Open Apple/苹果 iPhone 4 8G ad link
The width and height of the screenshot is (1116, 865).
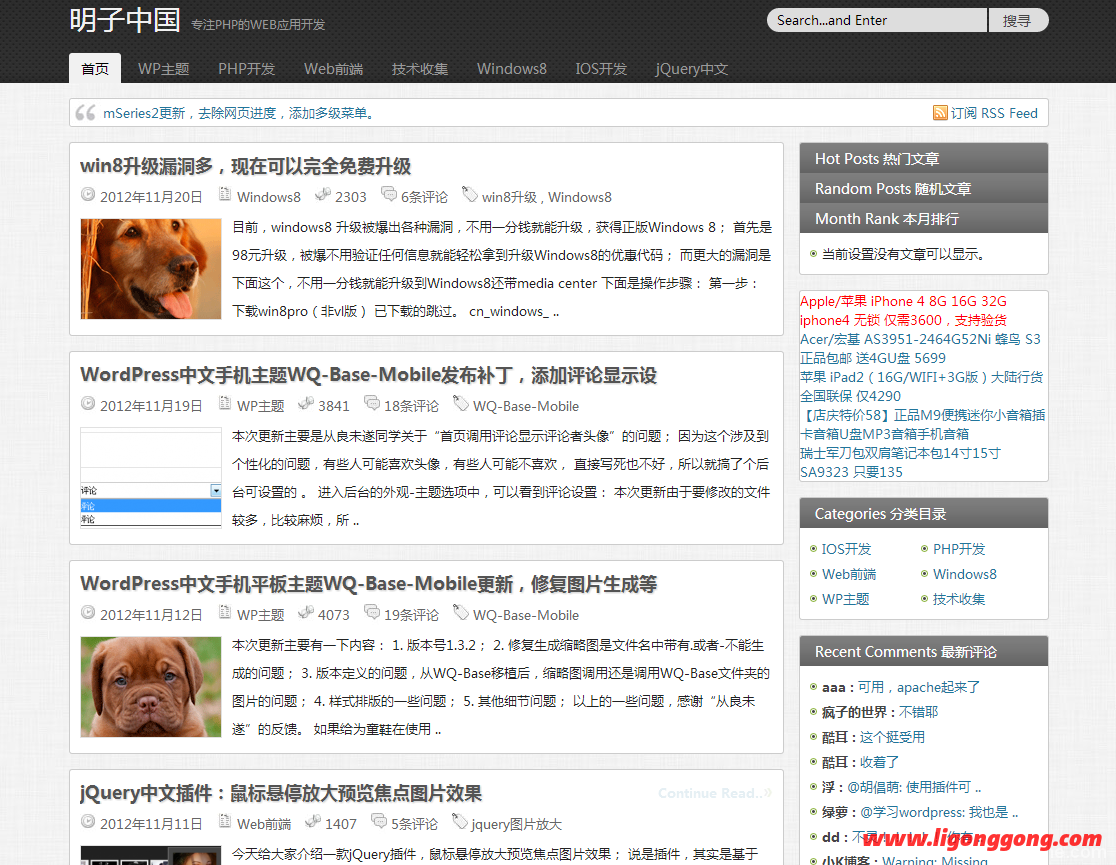click(903, 310)
